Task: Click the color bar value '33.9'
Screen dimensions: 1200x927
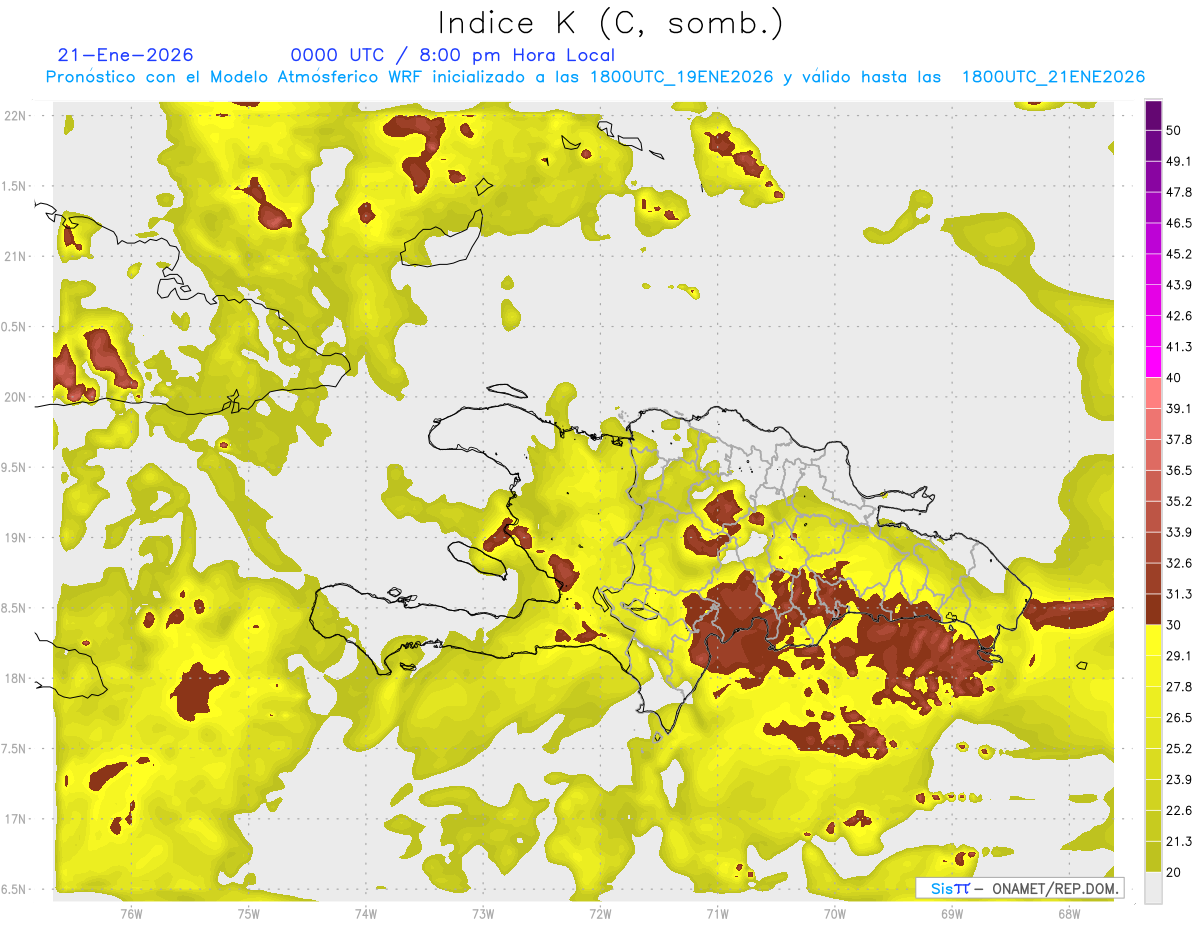Action: click(x=1178, y=532)
